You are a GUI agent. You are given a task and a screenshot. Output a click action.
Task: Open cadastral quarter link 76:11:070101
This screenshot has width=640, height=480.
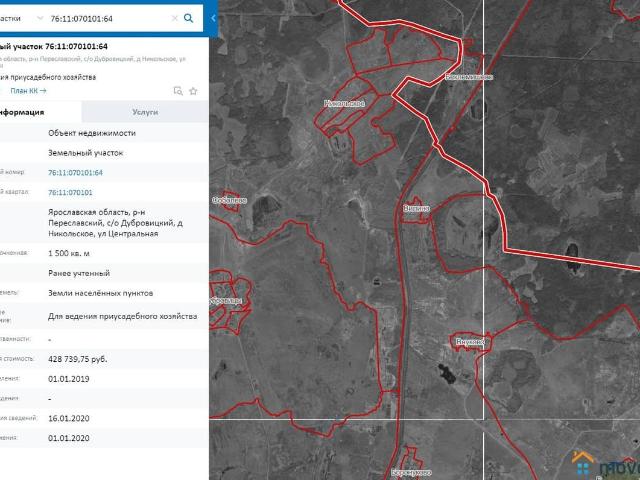(70, 192)
